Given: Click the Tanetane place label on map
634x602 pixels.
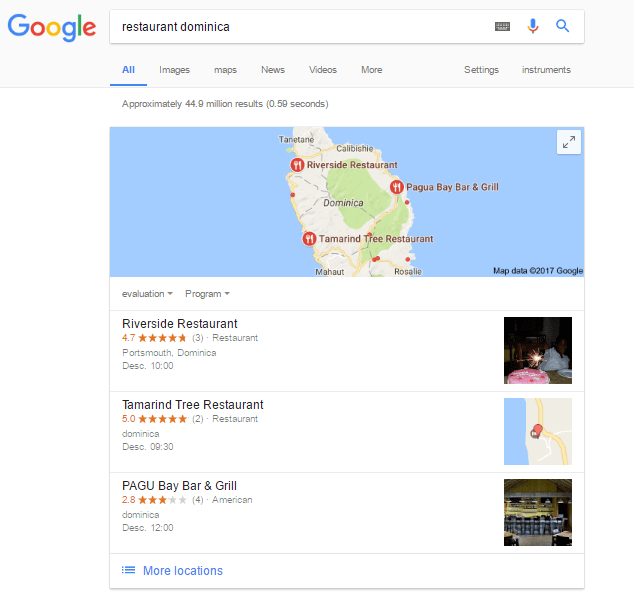Looking at the screenshot, I should click(296, 139).
